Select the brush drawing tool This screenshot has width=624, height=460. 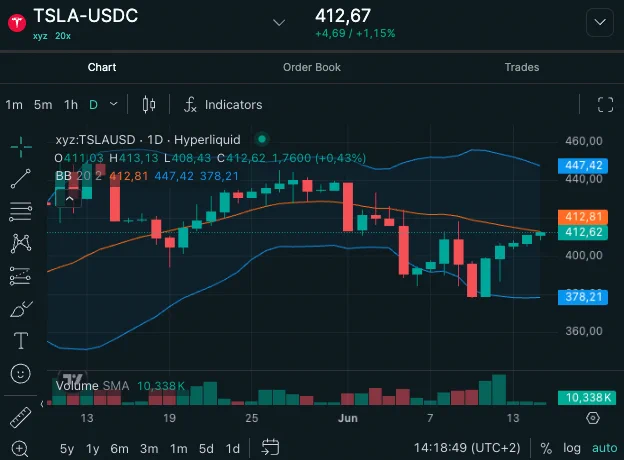[x=21, y=309]
